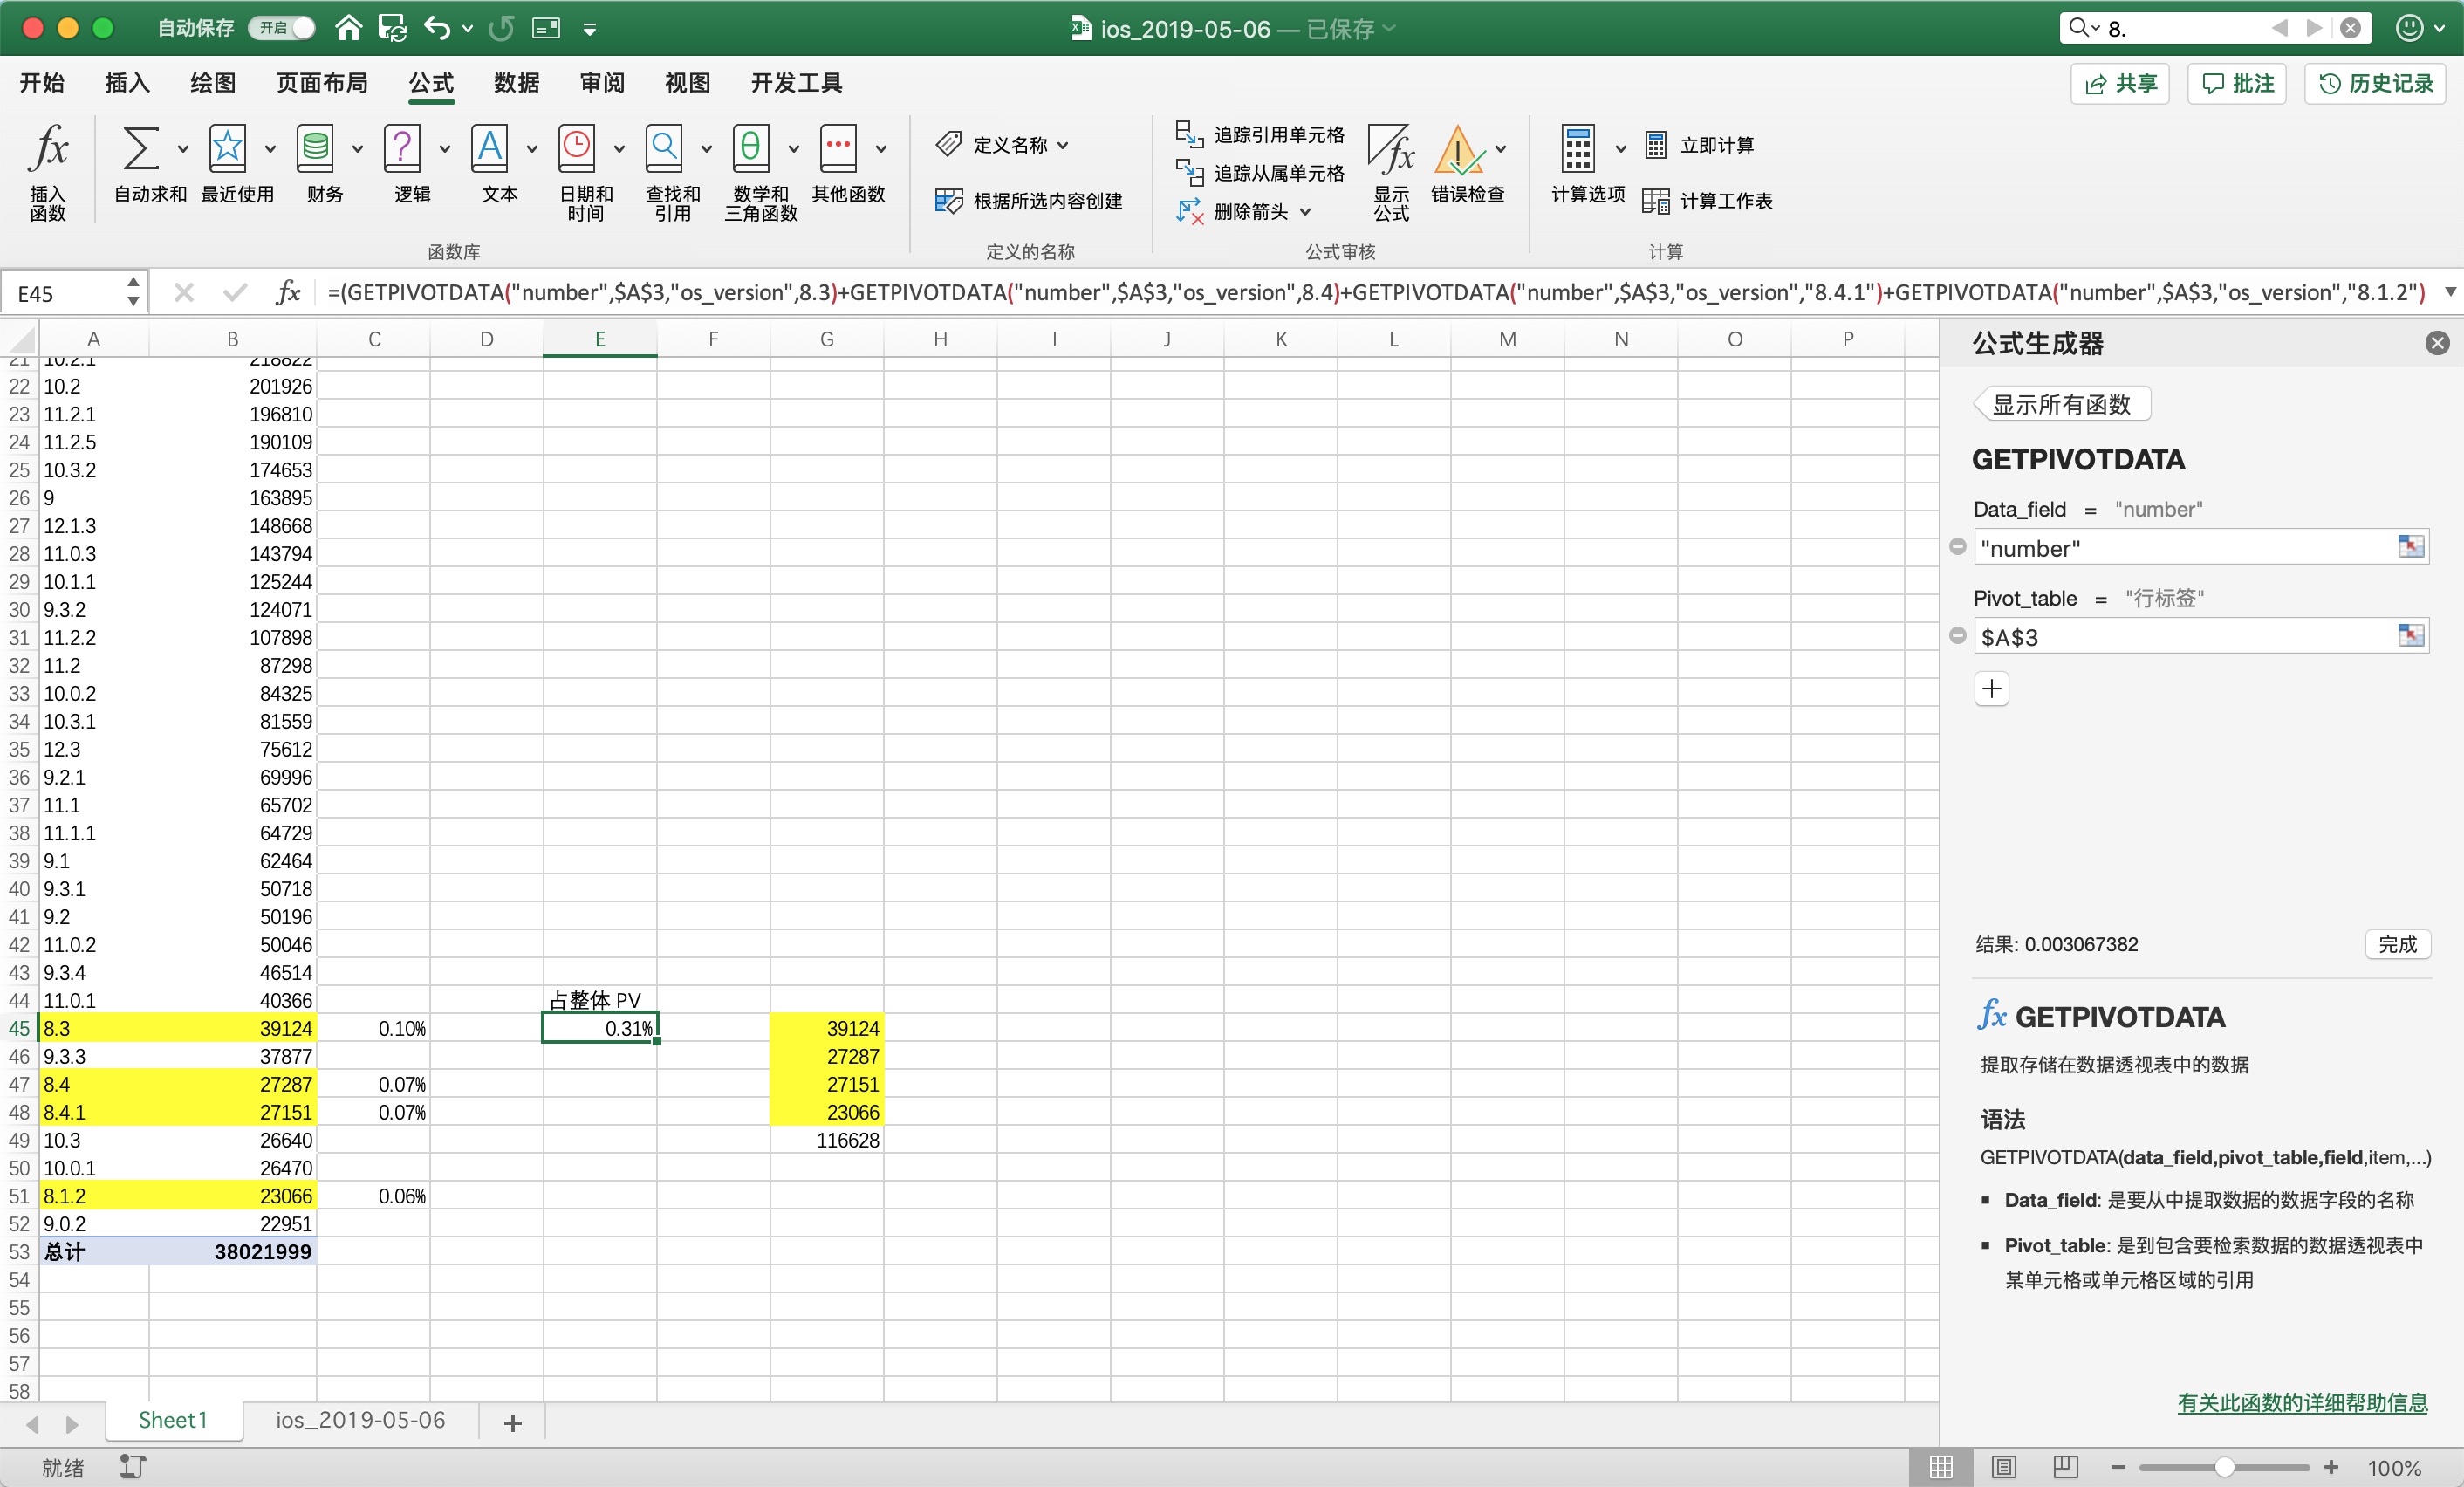Click the search field in title bar

click(2180, 28)
